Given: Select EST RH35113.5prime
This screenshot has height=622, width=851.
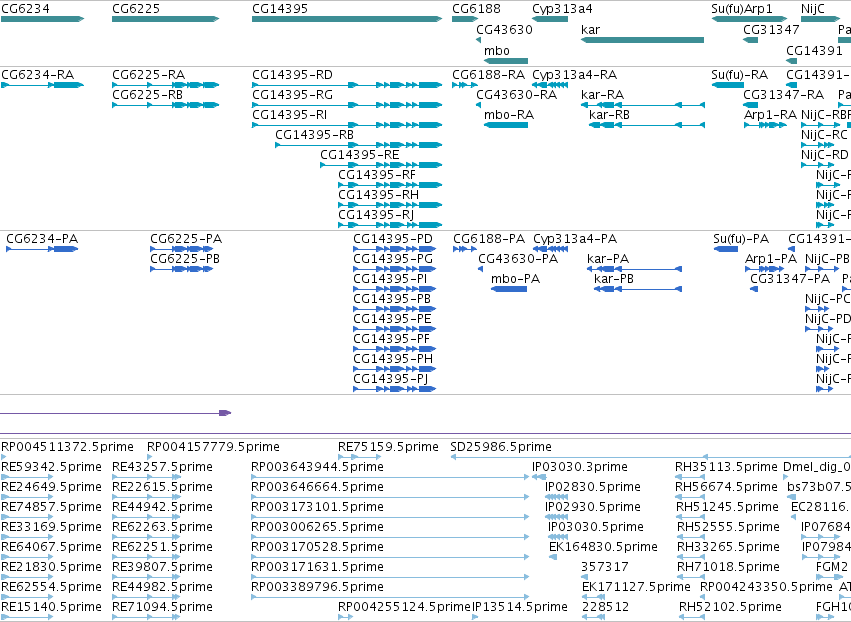Looking at the screenshot, I should (x=726, y=467).
